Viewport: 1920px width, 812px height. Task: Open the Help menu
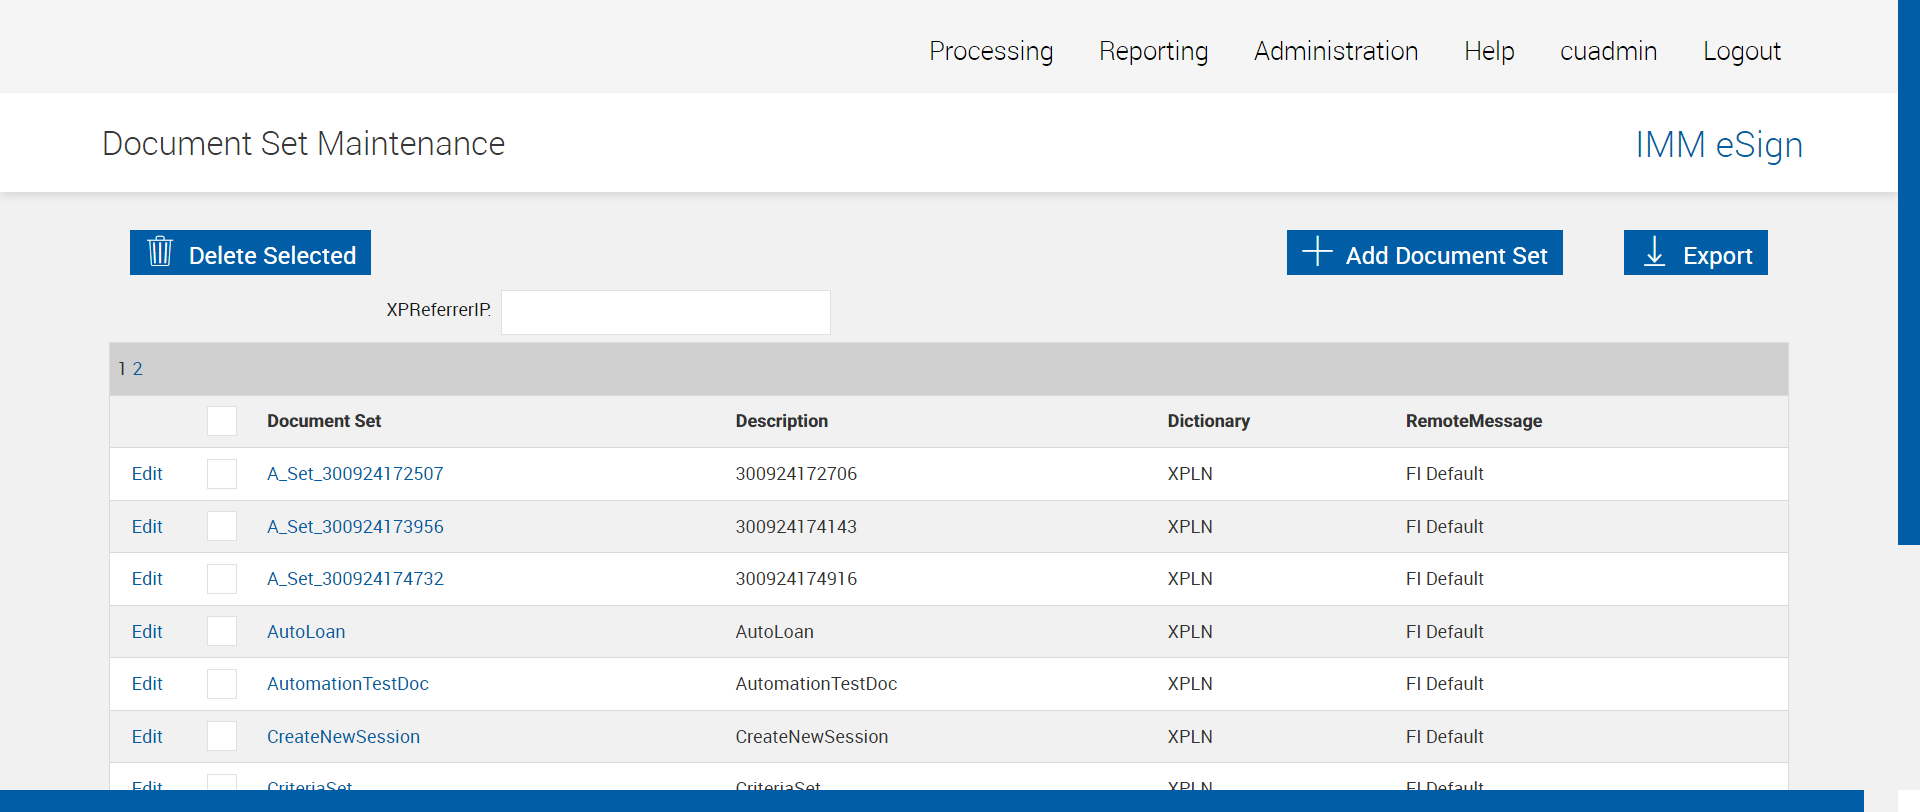click(x=1489, y=51)
